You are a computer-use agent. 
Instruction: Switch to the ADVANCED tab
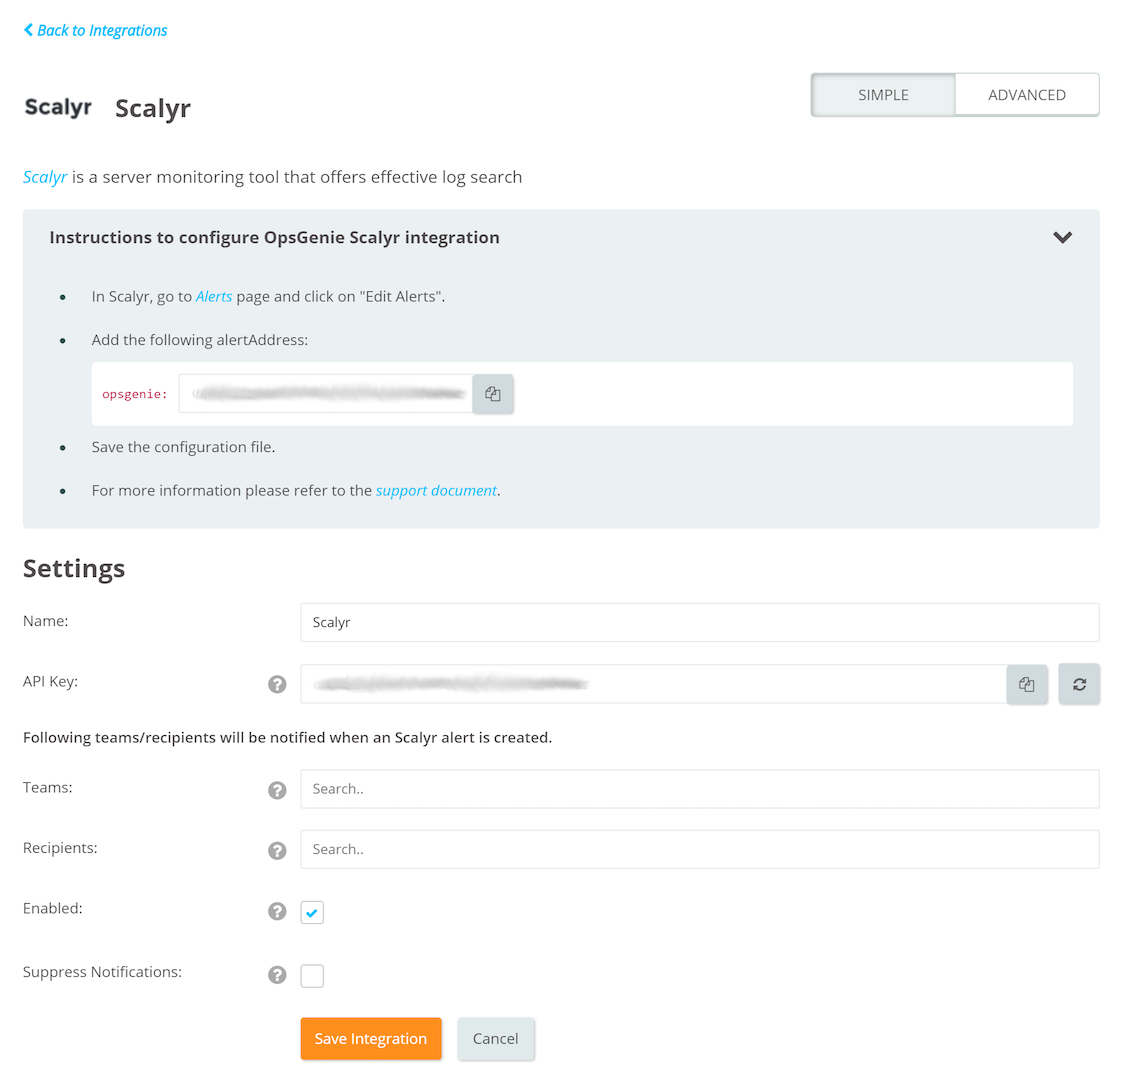(1026, 95)
